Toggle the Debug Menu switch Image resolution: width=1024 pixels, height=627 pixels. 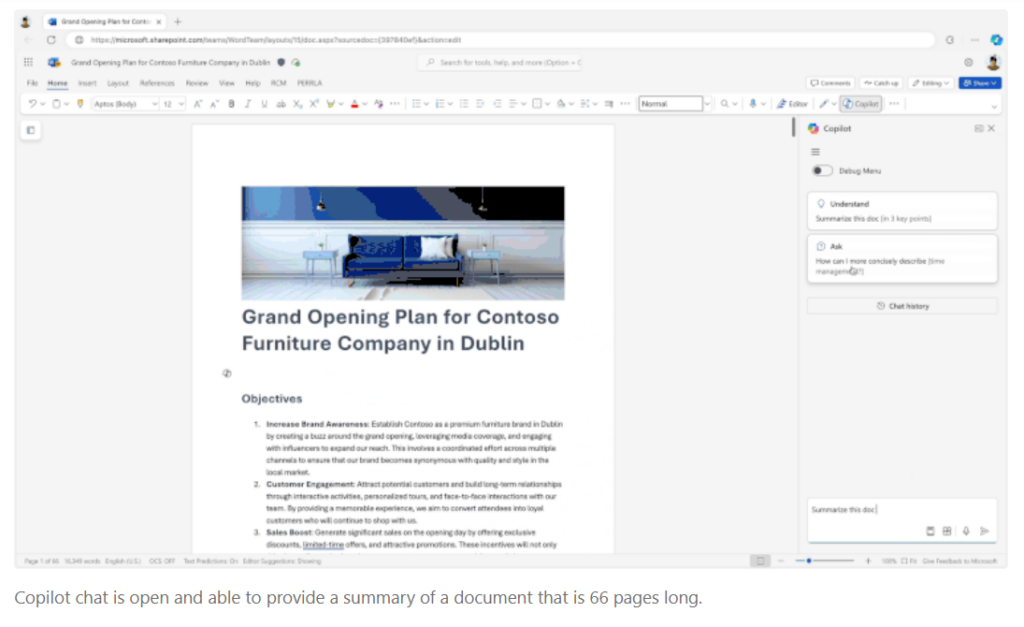pos(822,170)
